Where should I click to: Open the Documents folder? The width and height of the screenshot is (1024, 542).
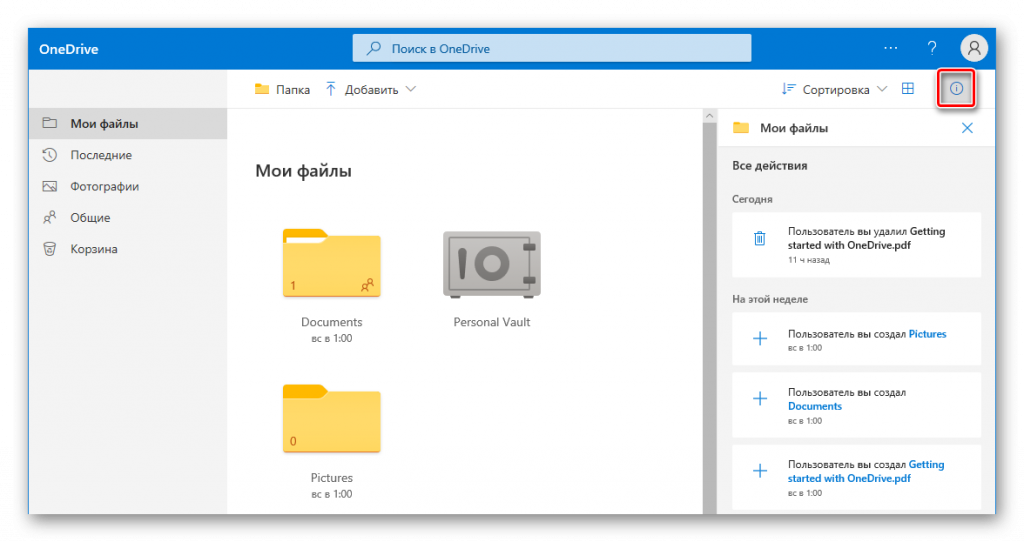pos(332,264)
